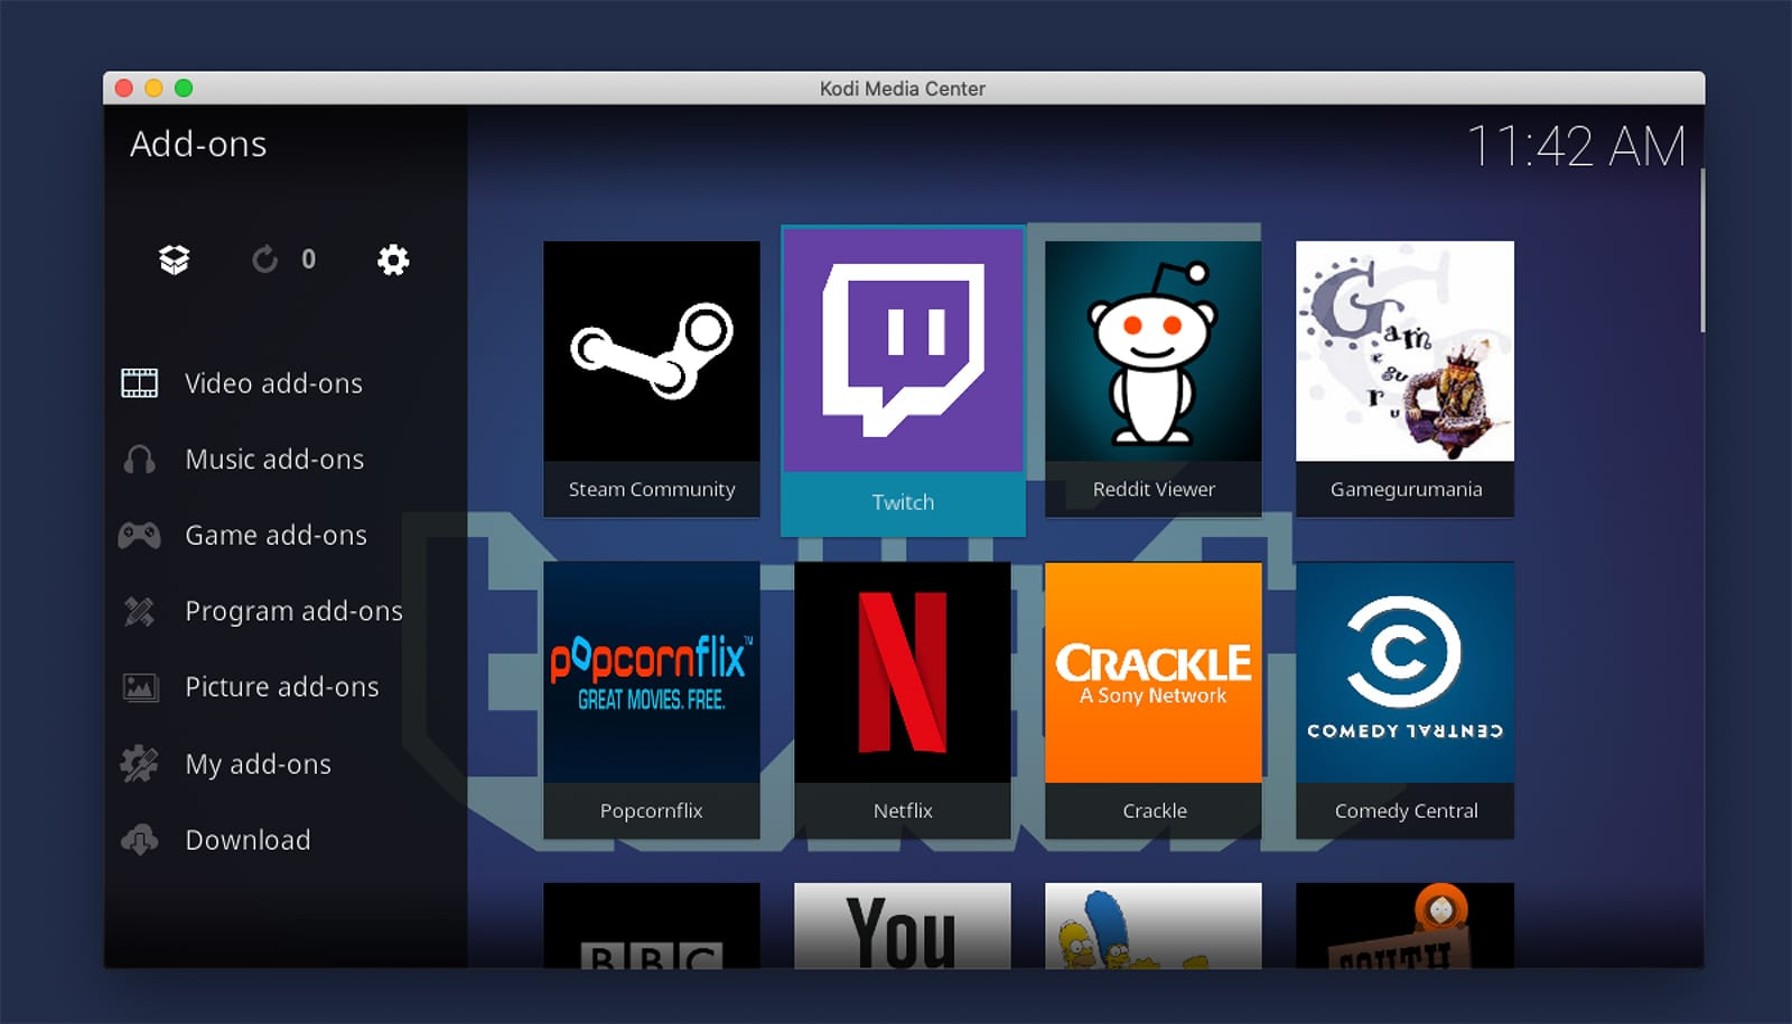Open the YouTube add-on tile
The width and height of the screenshot is (1792, 1024).
coord(903,925)
